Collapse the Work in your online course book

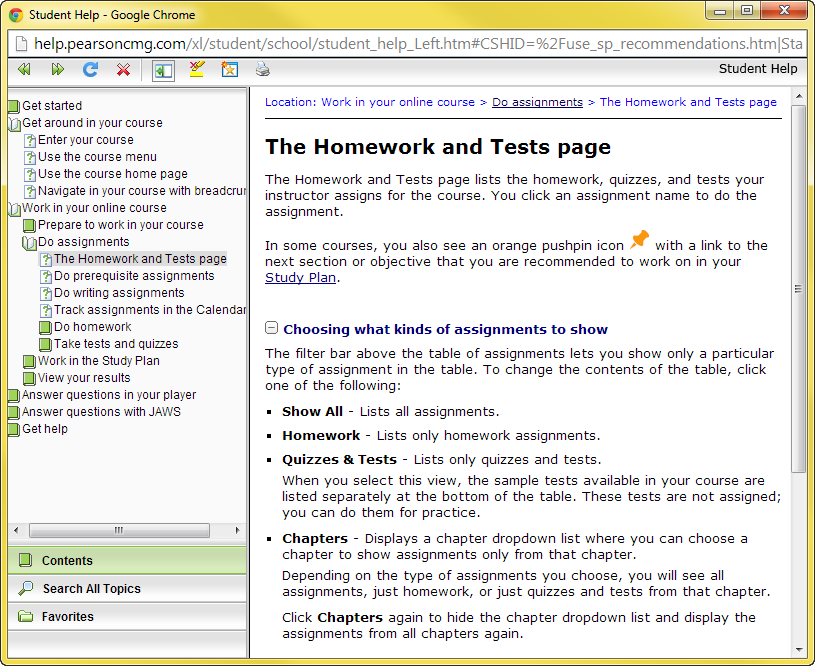pos(88,208)
